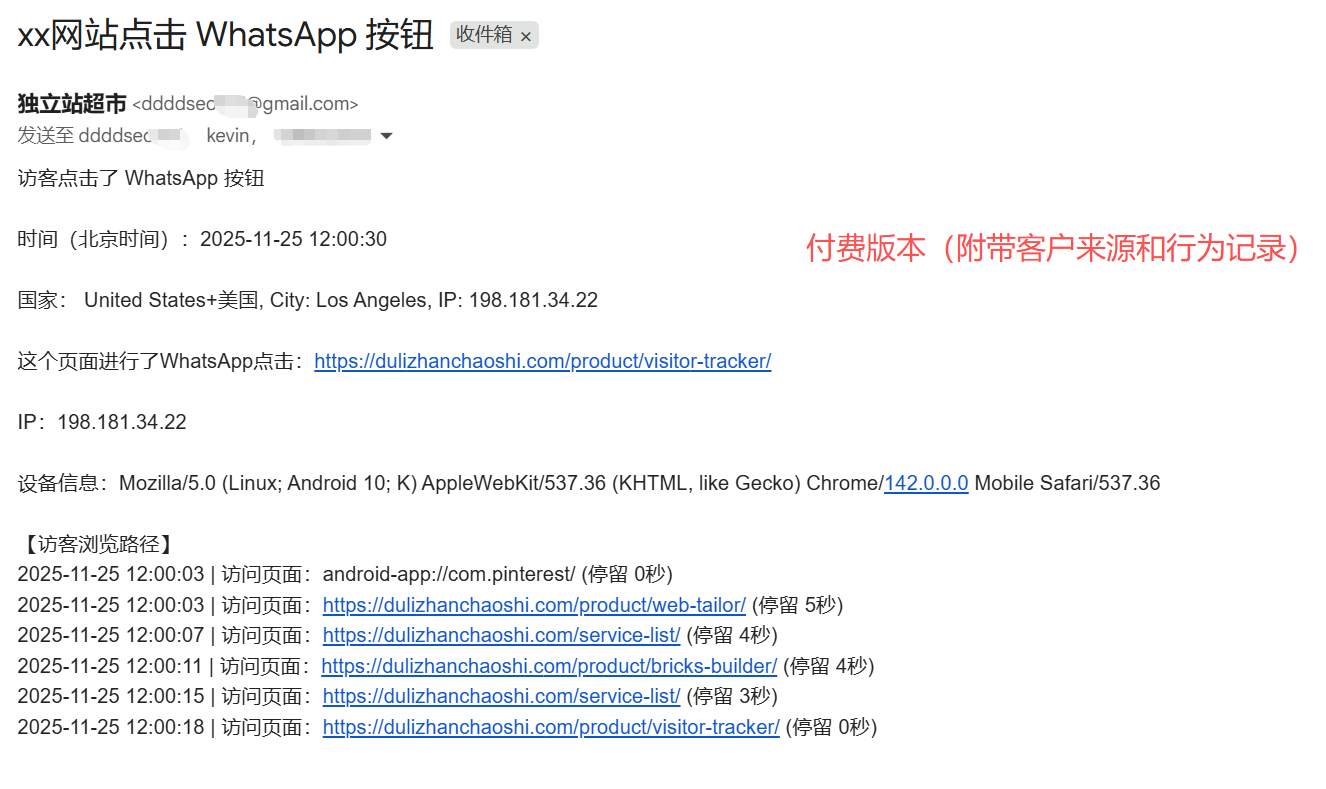Click the 收件箱 label chip

484,35
